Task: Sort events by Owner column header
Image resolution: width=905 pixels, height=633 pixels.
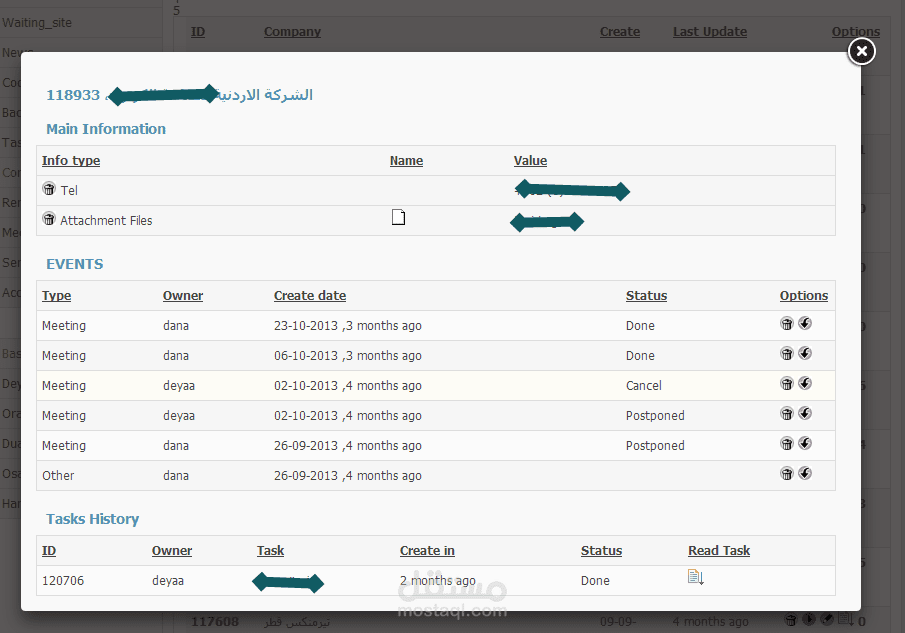Action: point(183,295)
